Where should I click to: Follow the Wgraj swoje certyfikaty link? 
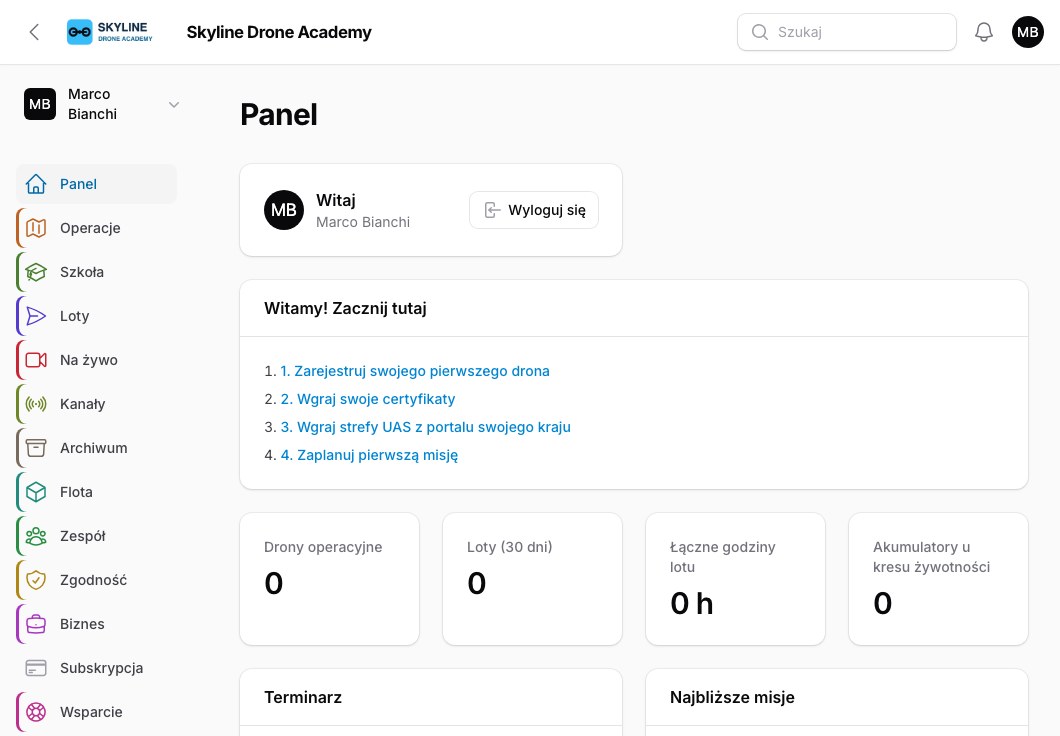[x=368, y=399]
